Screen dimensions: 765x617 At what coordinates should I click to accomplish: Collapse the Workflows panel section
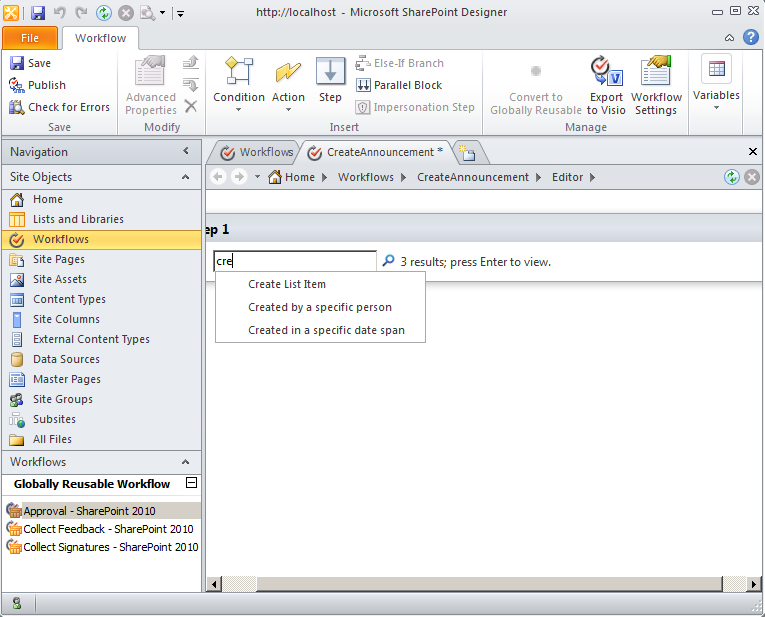(185, 461)
